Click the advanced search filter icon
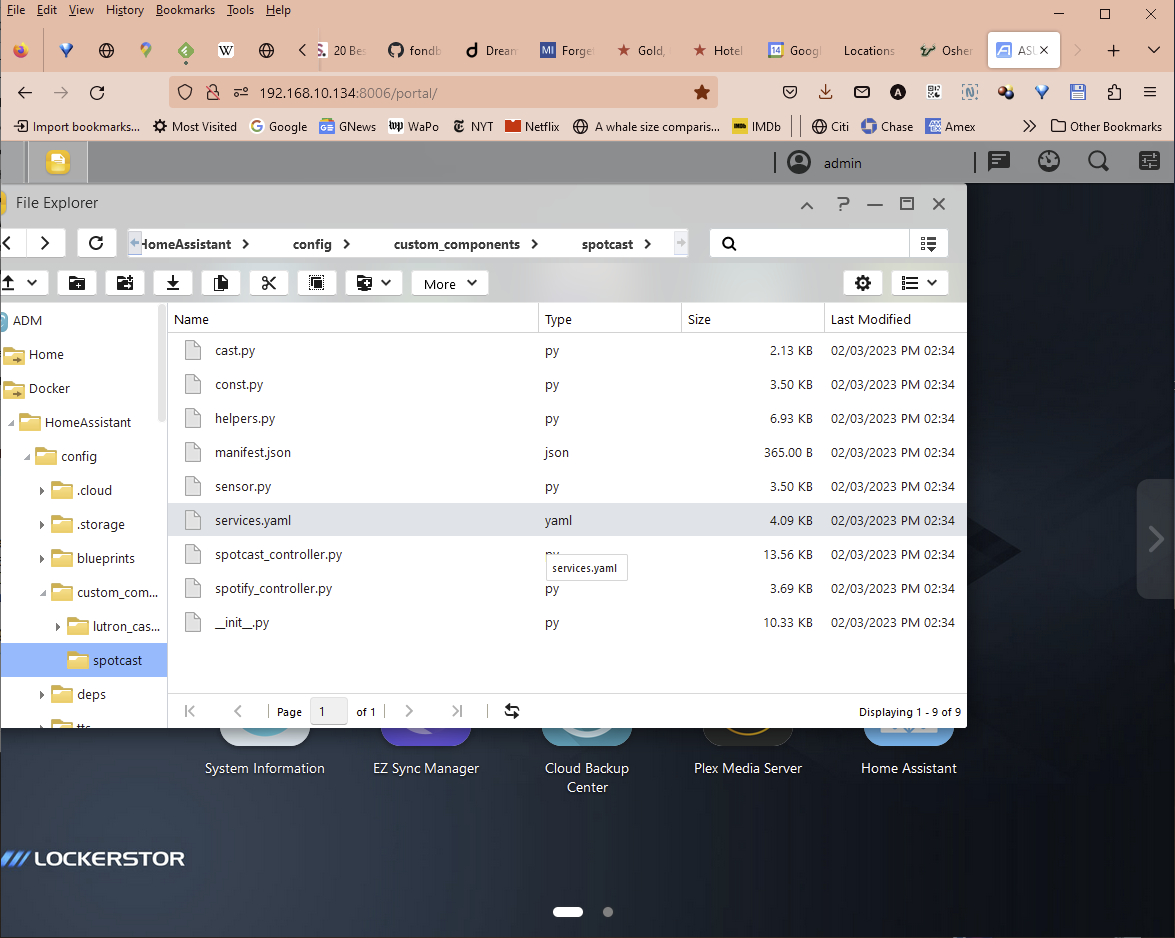 (x=928, y=243)
